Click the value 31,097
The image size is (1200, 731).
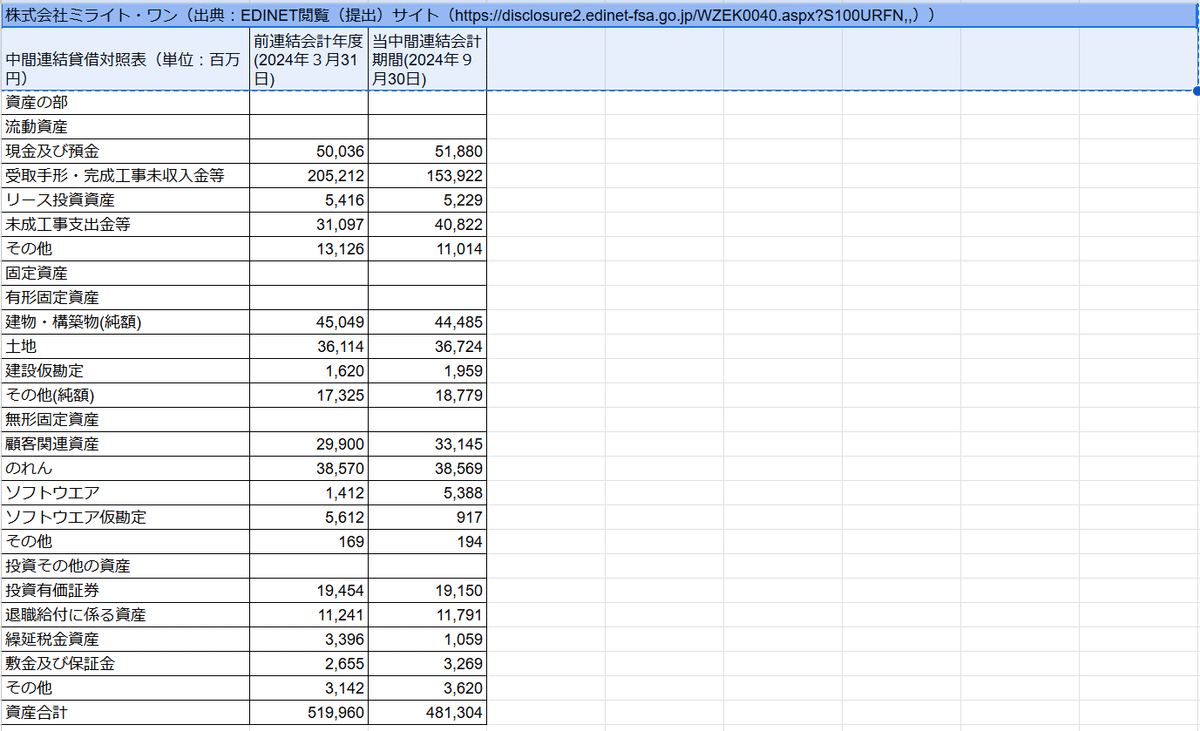[309, 224]
